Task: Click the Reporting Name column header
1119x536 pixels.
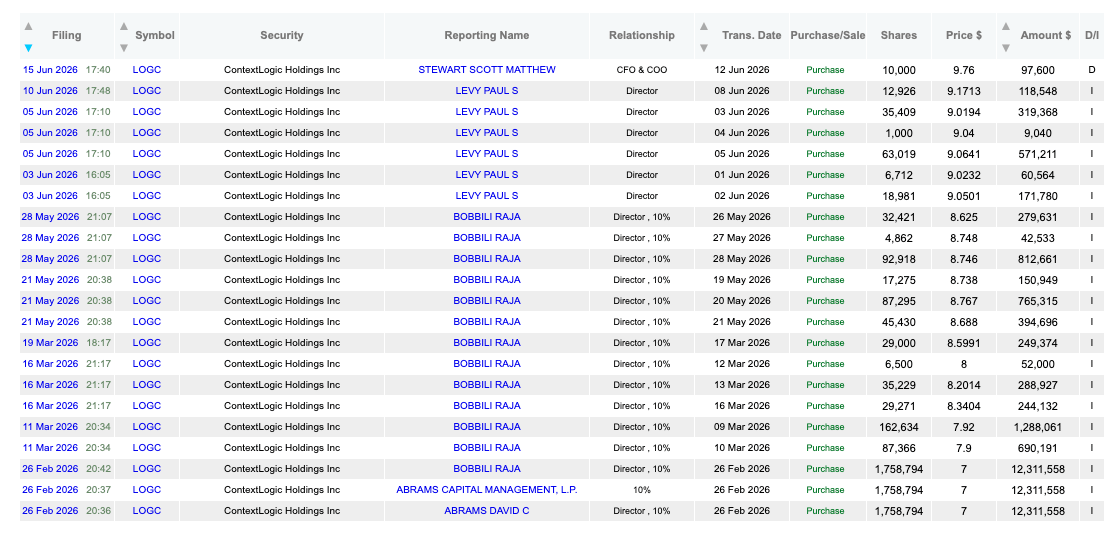Action: click(487, 35)
